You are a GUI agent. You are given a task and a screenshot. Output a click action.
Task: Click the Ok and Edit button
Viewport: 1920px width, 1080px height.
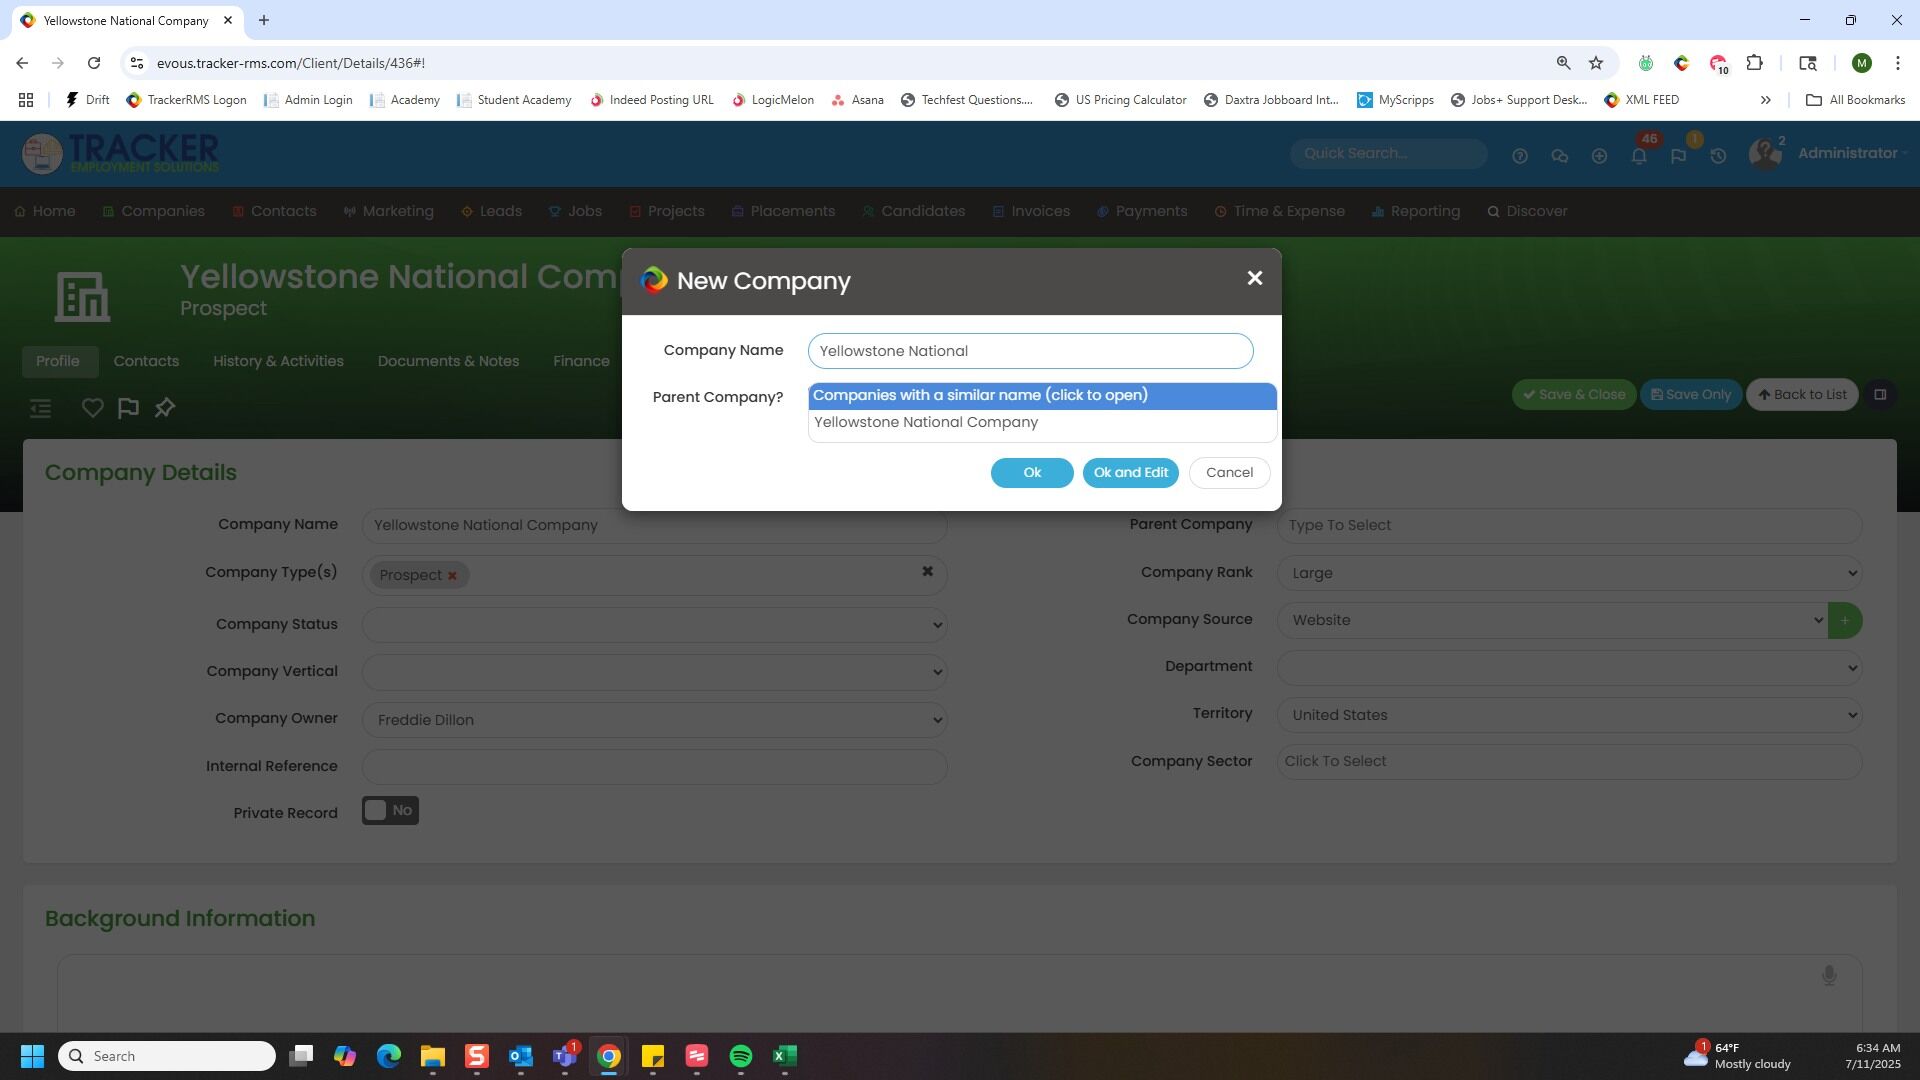(1130, 473)
